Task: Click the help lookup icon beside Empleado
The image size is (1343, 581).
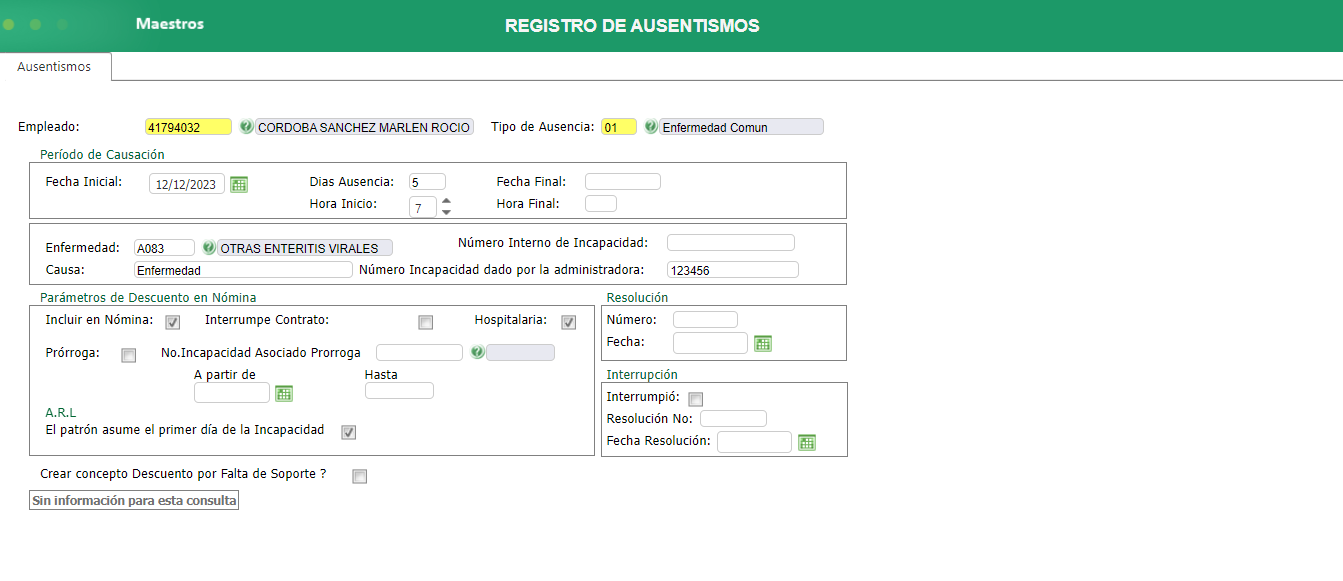Action: (x=246, y=126)
